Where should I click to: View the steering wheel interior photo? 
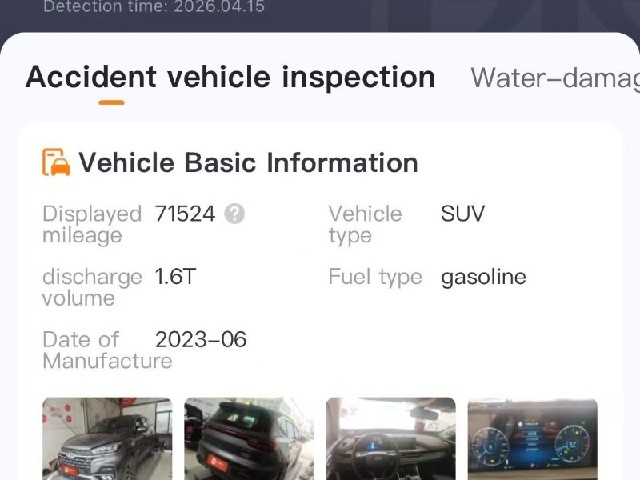coord(391,439)
